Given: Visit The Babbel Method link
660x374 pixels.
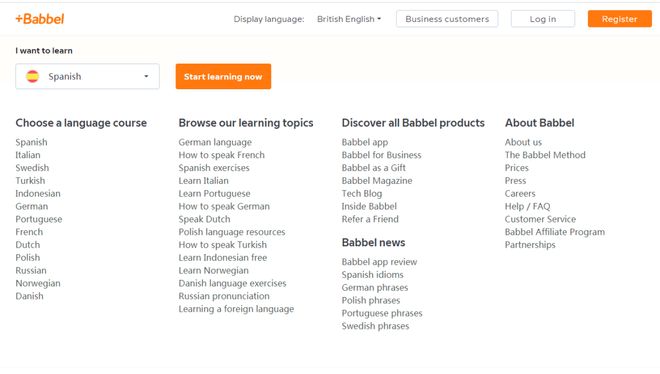Looking at the screenshot, I should [x=545, y=155].
